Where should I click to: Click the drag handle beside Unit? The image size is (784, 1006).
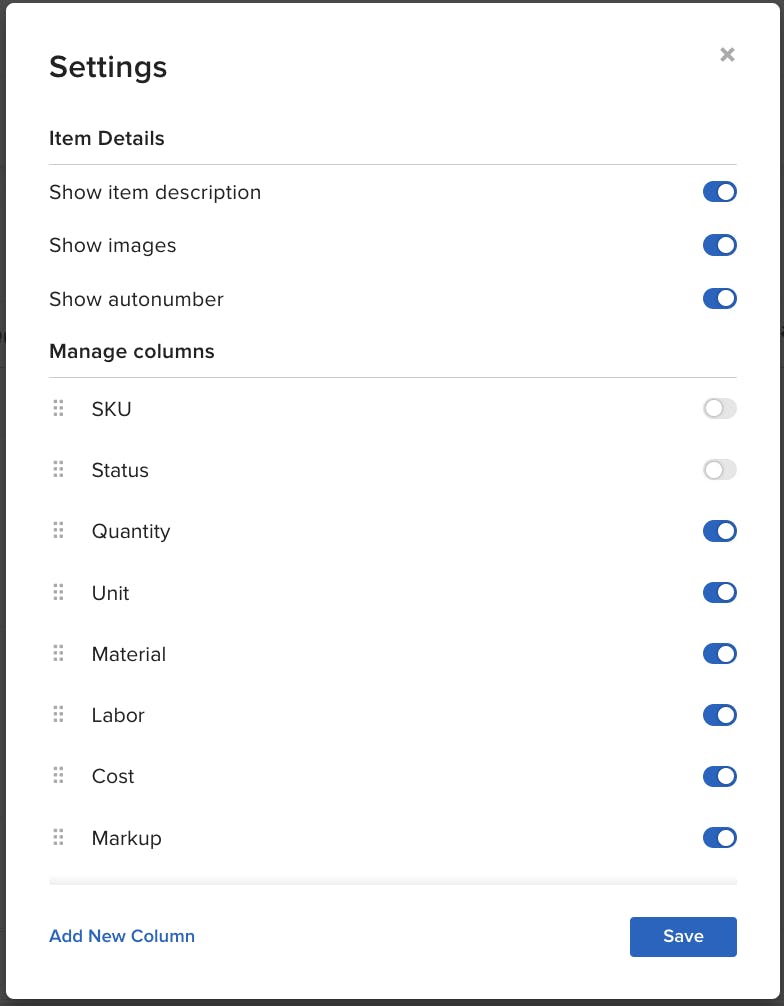(58, 592)
